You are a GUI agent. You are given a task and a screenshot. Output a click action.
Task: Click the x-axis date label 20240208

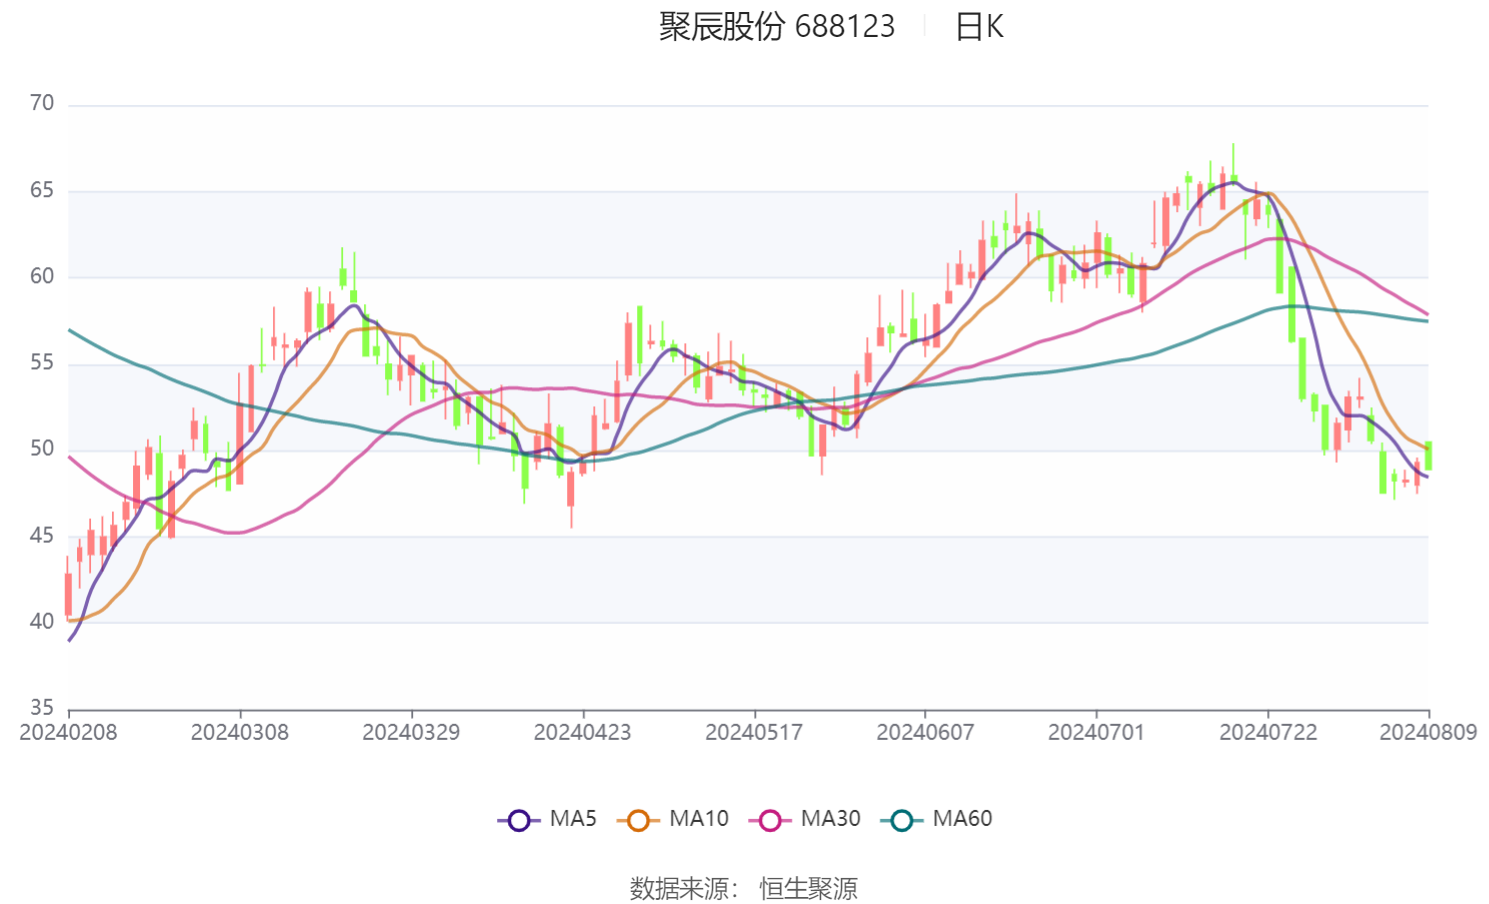(68, 732)
